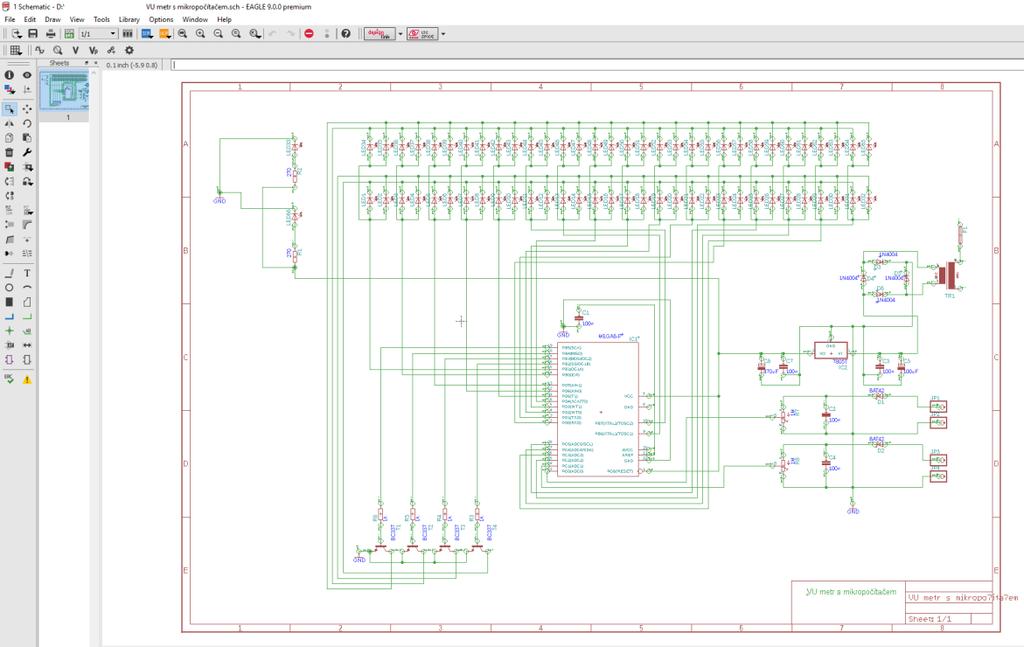Select the Dimension double-arrow tool

pyautogui.click(x=27, y=345)
